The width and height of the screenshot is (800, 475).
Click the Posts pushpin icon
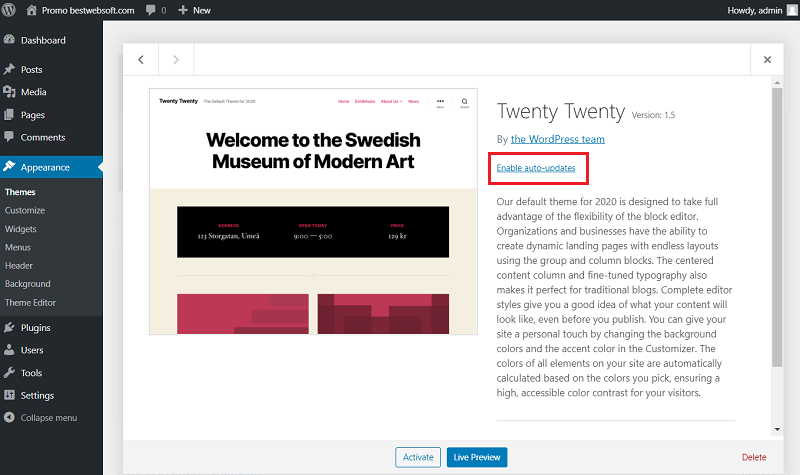coord(9,69)
